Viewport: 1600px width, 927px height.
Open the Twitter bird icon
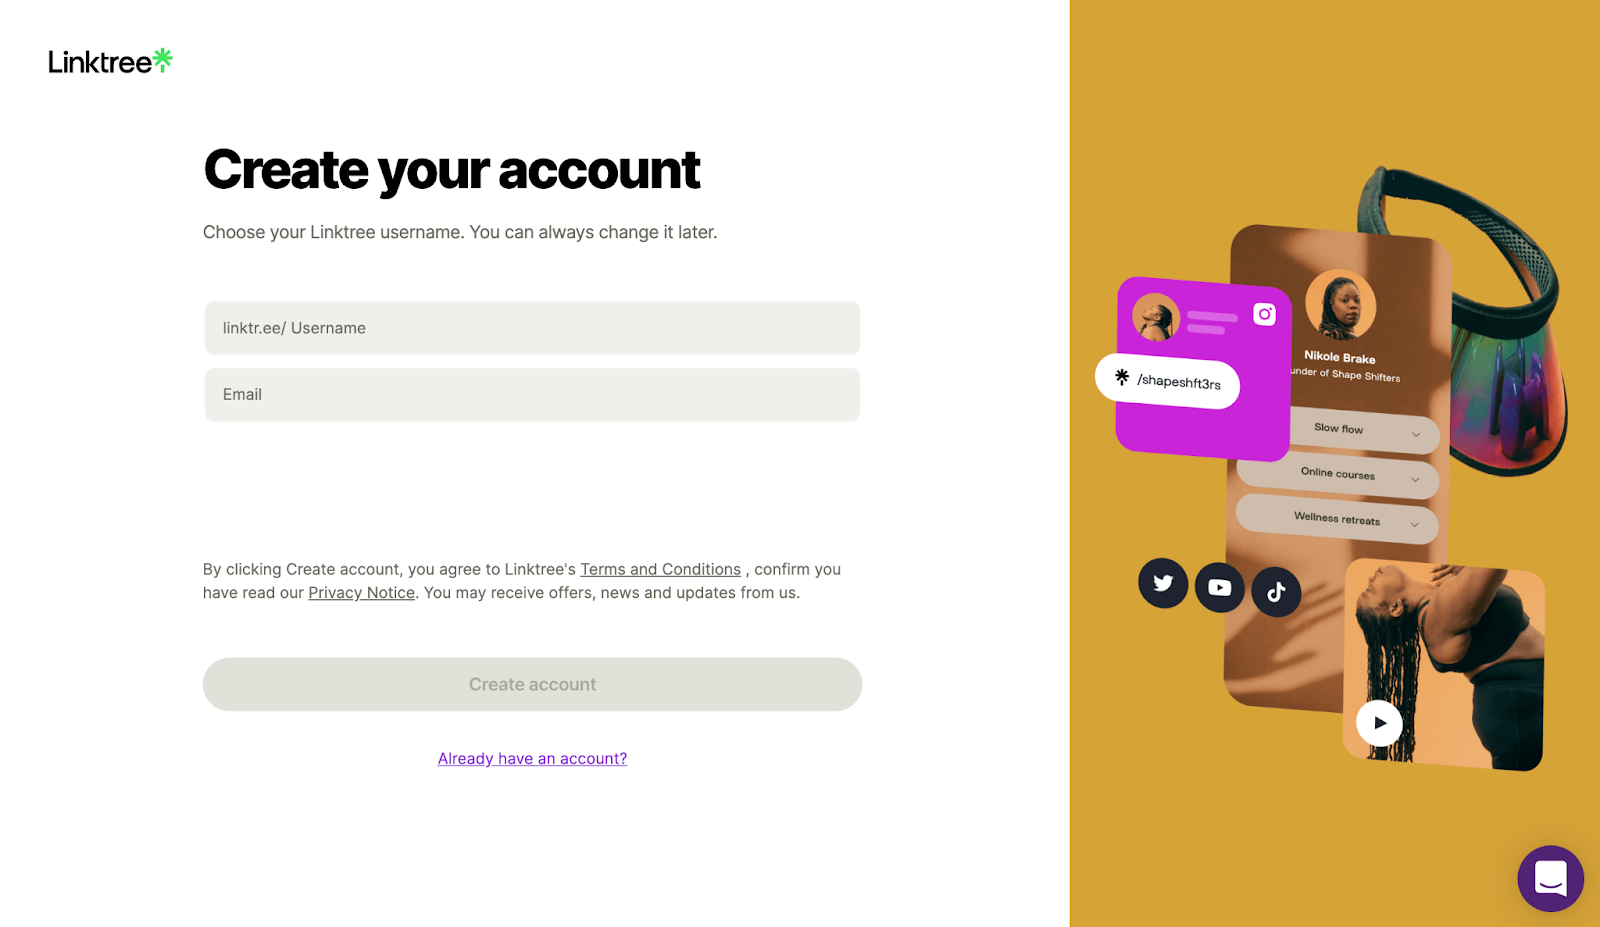pos(1162,583)
